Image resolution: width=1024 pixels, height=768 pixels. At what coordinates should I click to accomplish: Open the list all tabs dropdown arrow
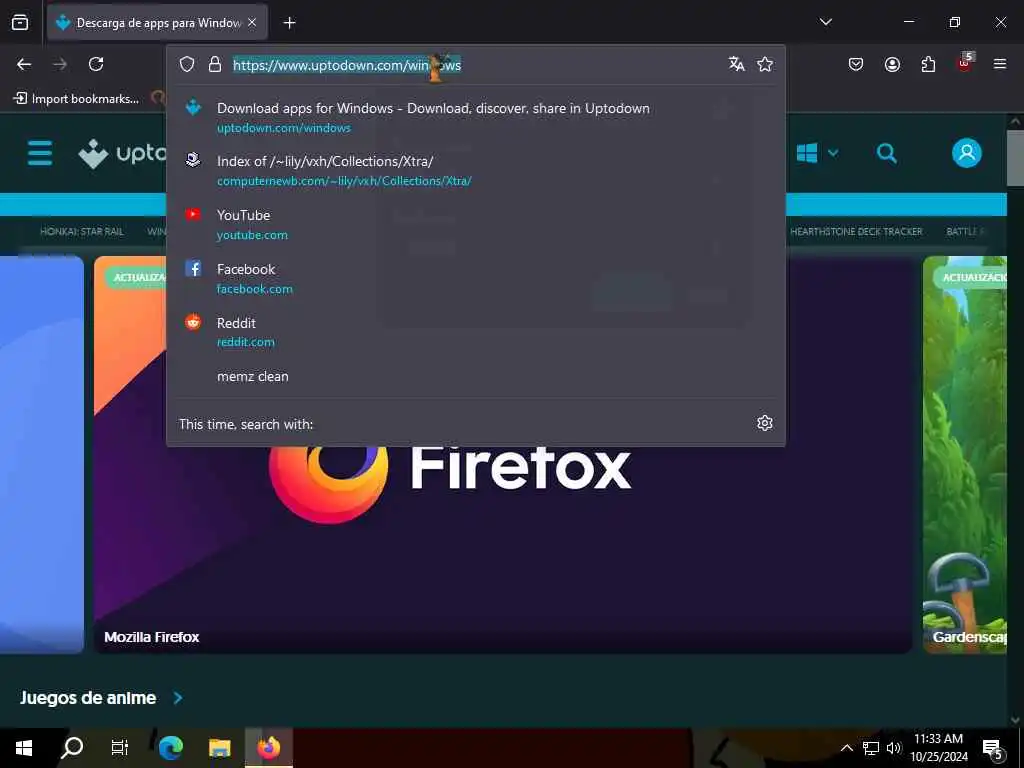pos(825,22)
